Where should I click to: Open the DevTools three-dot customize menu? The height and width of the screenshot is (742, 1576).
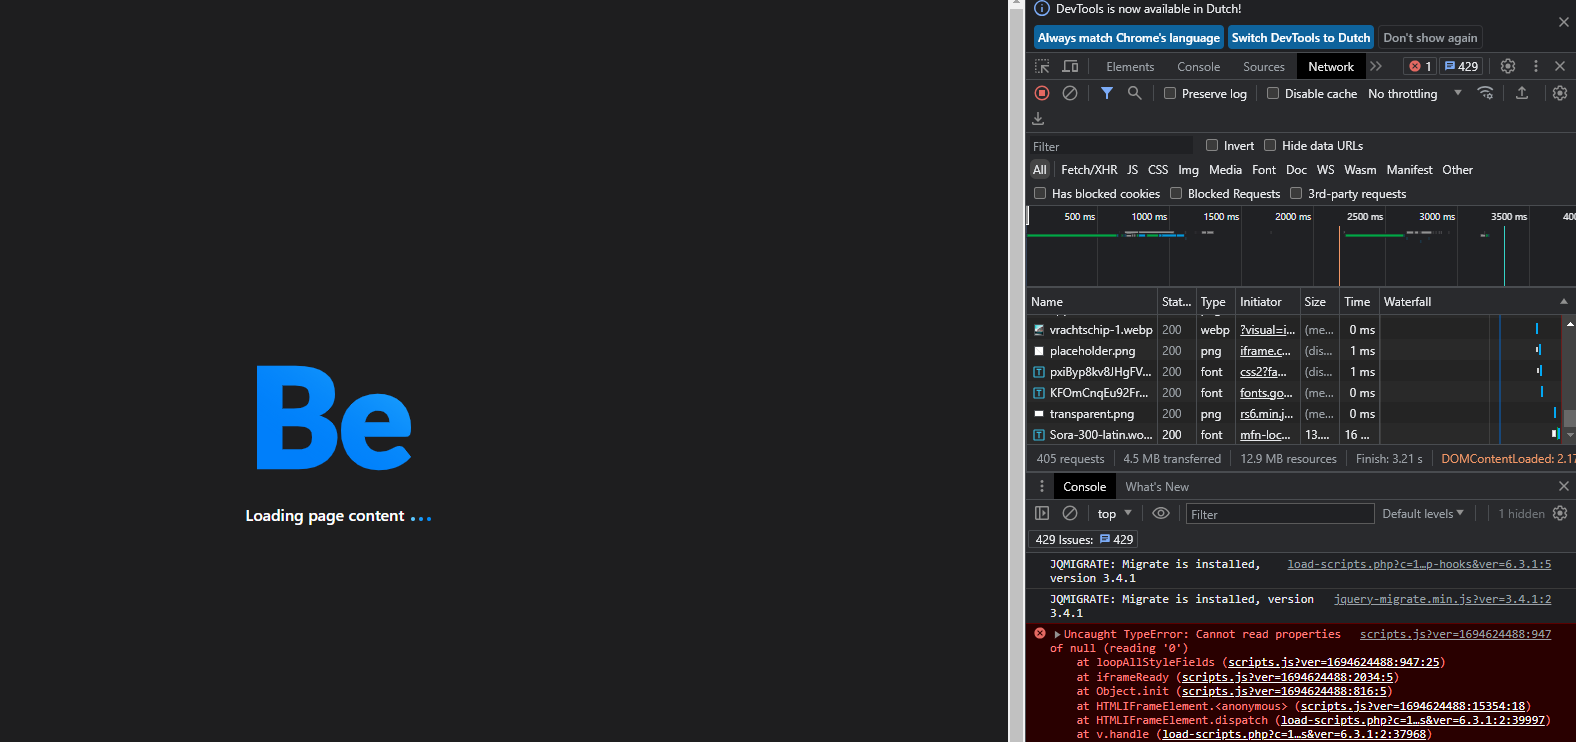tap(1536, 66)
